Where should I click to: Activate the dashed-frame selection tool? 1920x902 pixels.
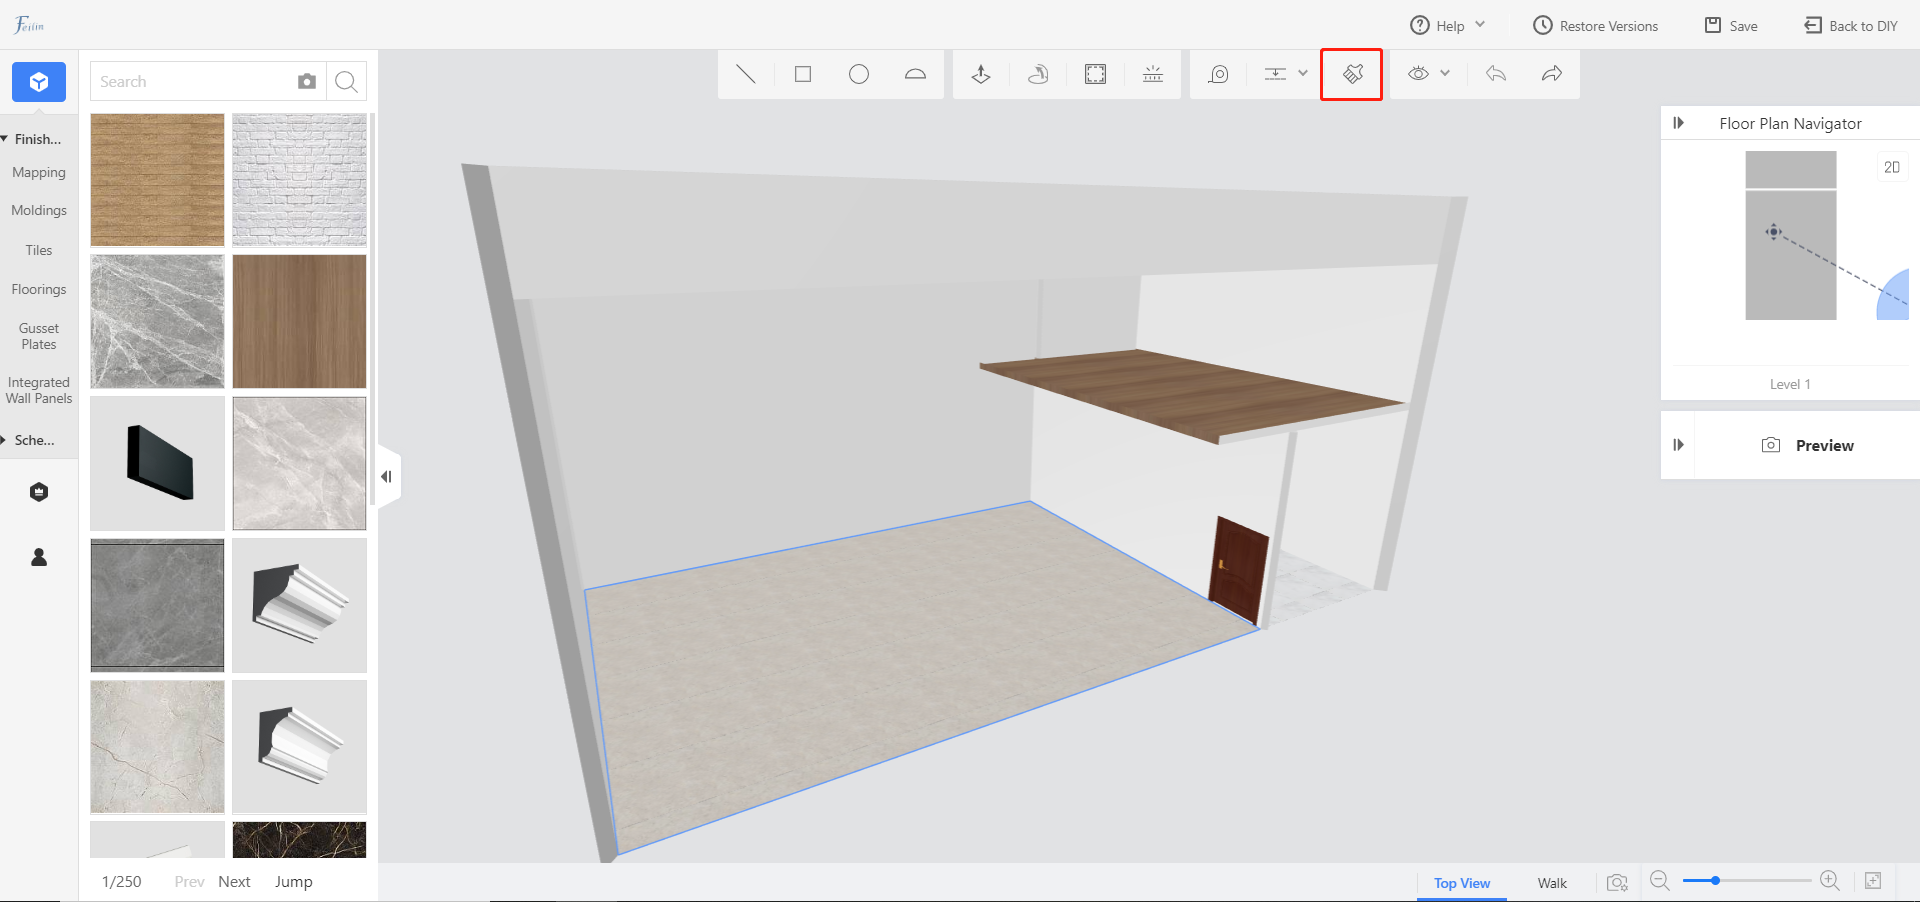pyautogui.click(x=1096, y=74)
